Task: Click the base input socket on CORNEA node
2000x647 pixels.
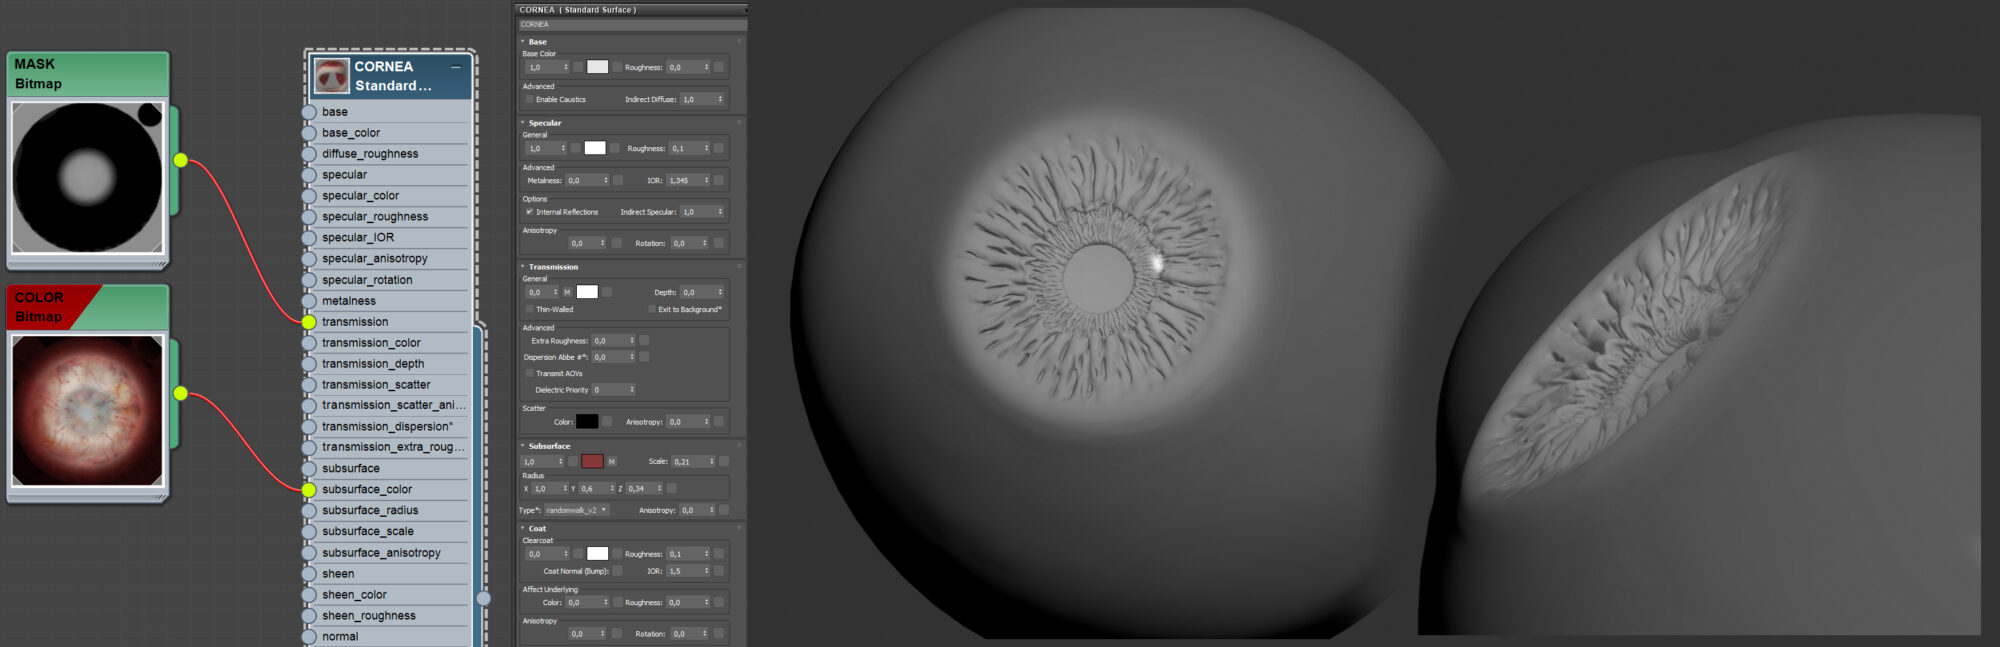Action: click(309, 112)
